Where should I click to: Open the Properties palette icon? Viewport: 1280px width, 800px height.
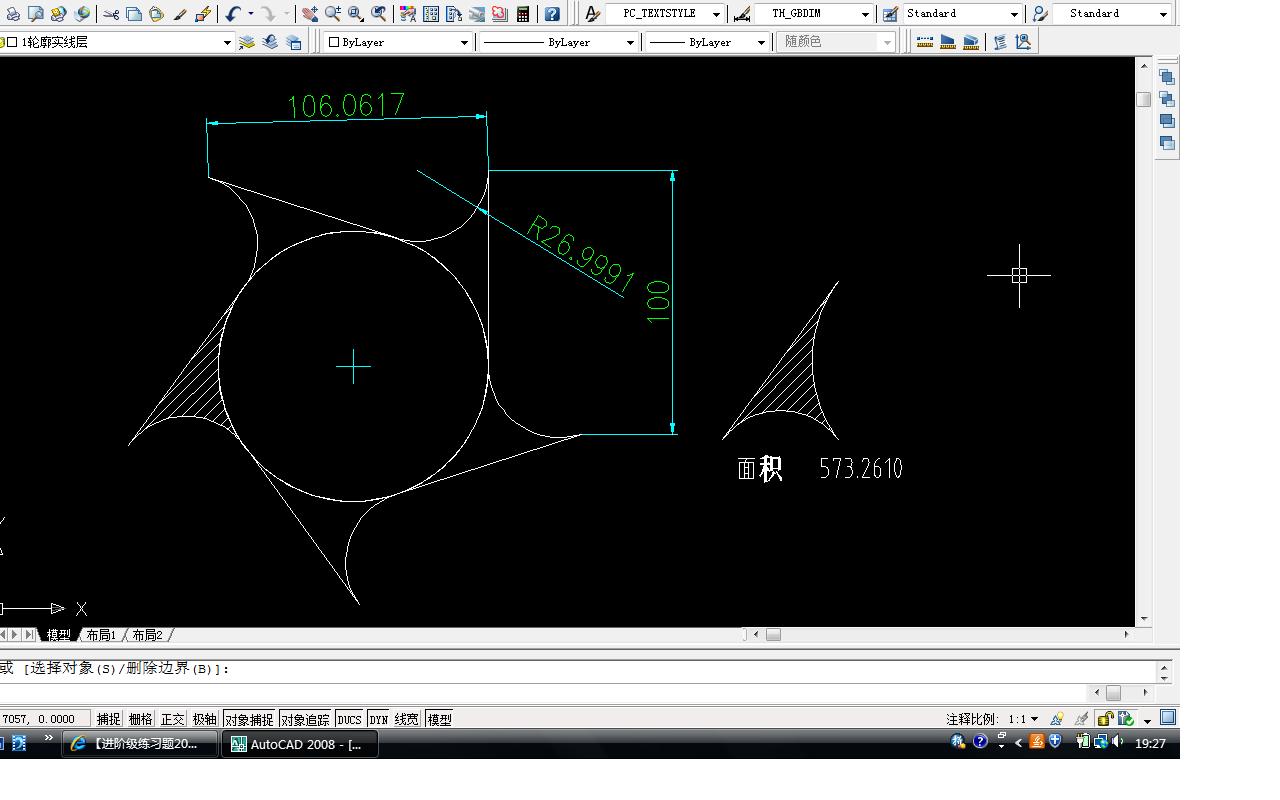pyautogui.click(x=408, y=14)
